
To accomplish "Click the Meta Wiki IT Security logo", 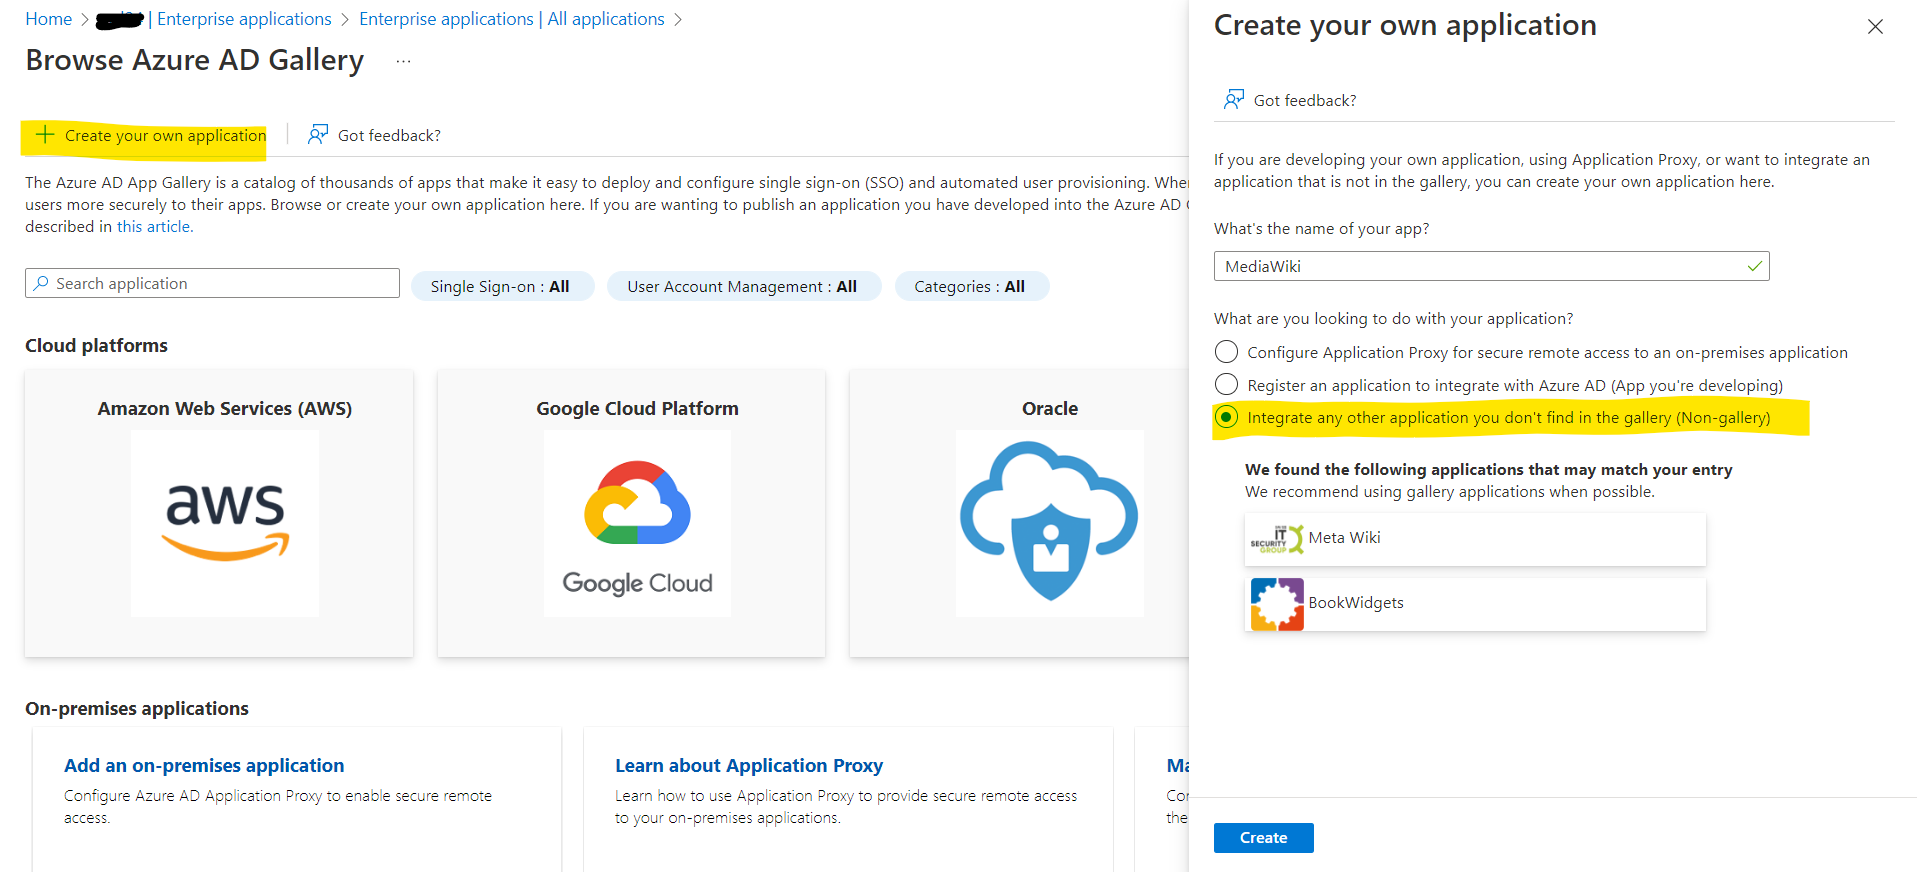I will [1277, 539].
